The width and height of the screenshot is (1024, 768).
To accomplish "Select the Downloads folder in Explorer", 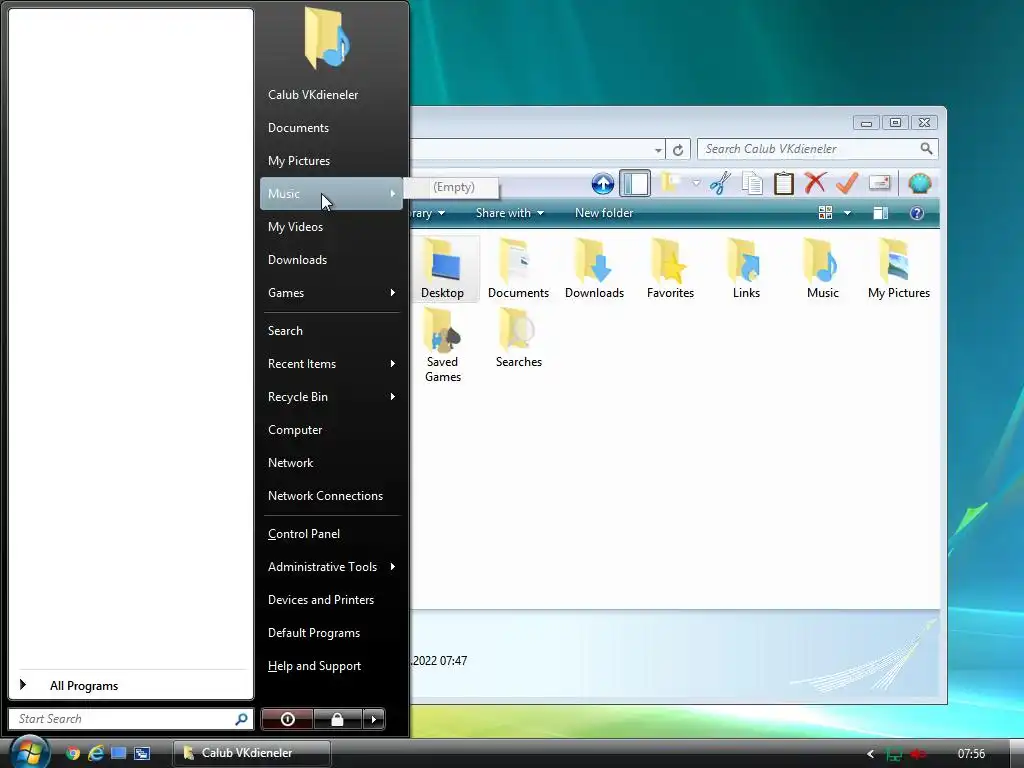I will tap(594, 269).
